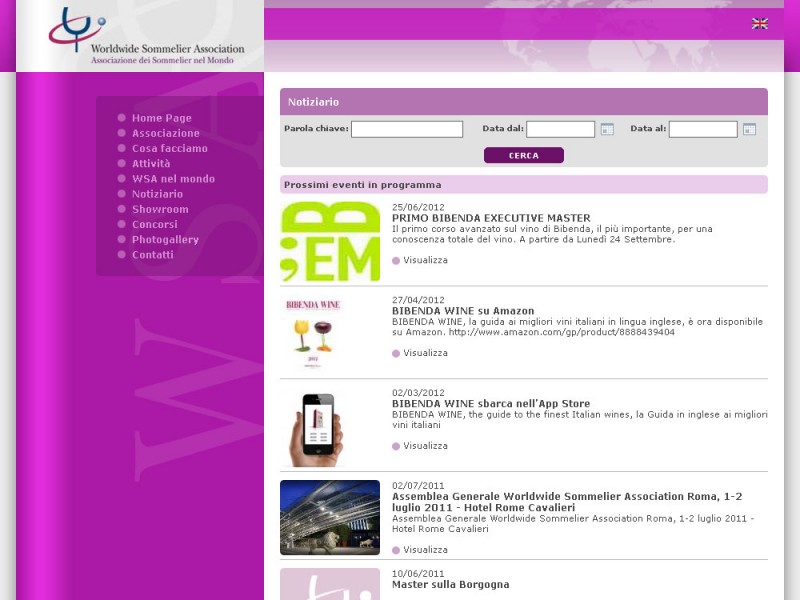
Task: Open the PRIMO BIBENDA EXECUTIVE MASTER headline
Action: point(491,218)
